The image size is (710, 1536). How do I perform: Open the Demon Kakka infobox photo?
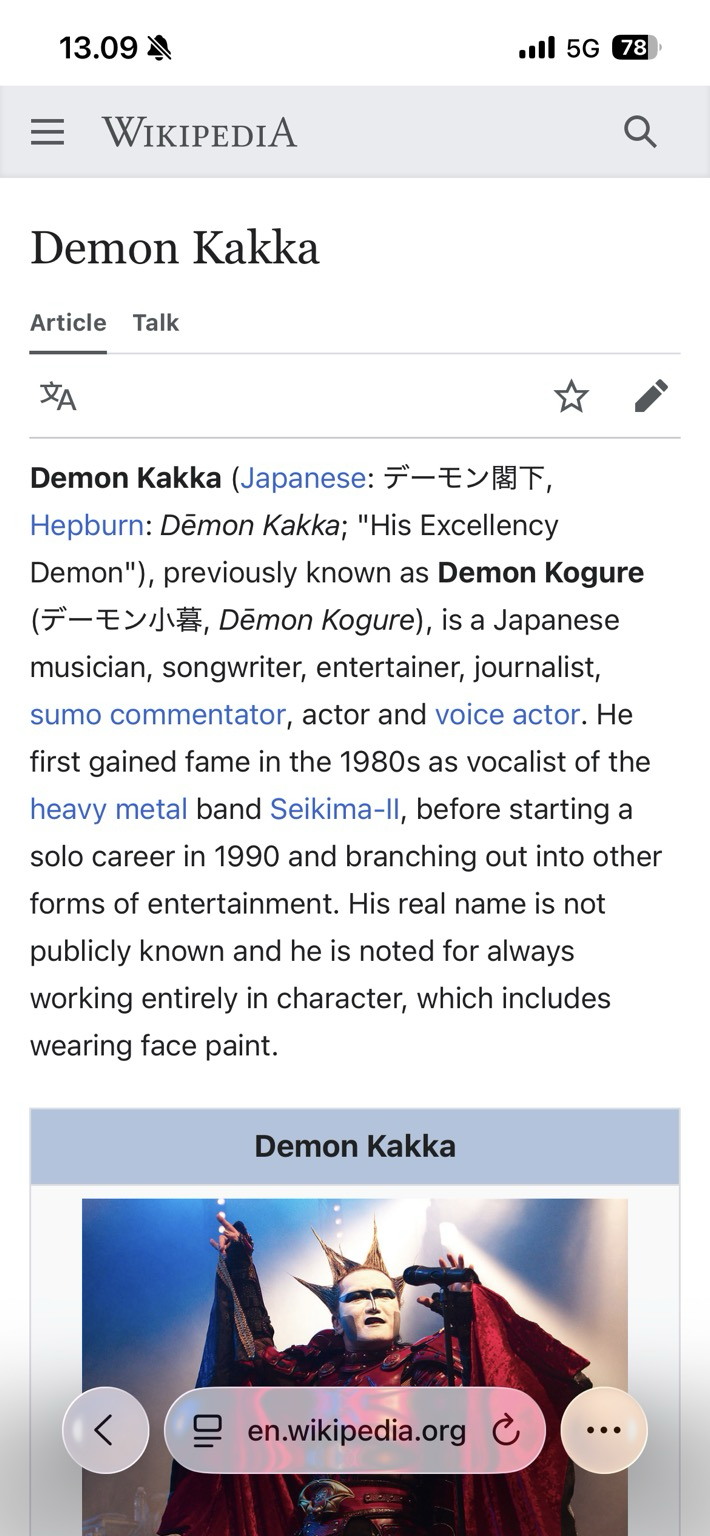tap(355, 1290)
